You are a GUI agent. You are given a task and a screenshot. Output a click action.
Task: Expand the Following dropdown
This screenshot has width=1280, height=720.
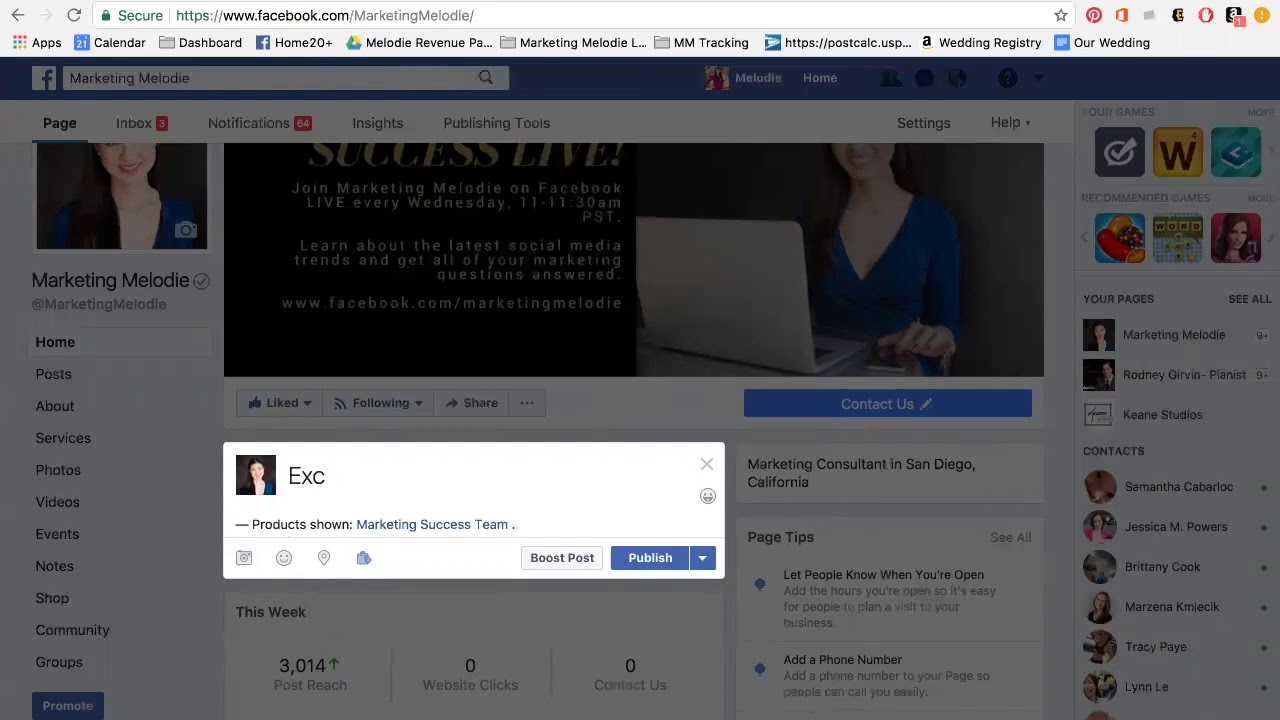click(378, 403)
